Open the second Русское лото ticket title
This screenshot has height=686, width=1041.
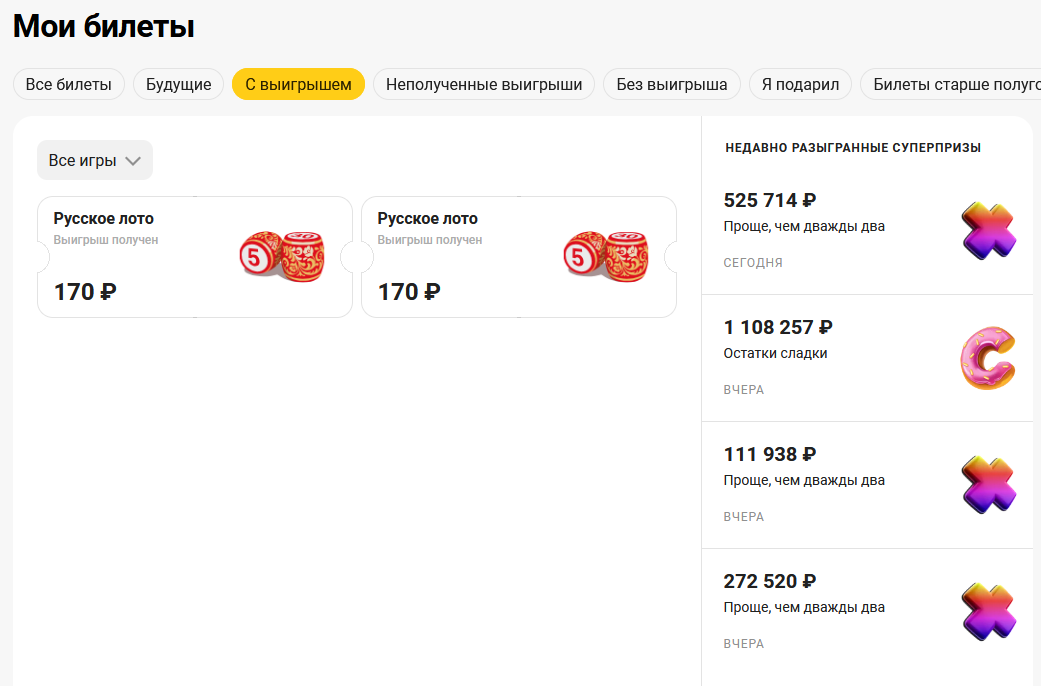pos(428,219)
